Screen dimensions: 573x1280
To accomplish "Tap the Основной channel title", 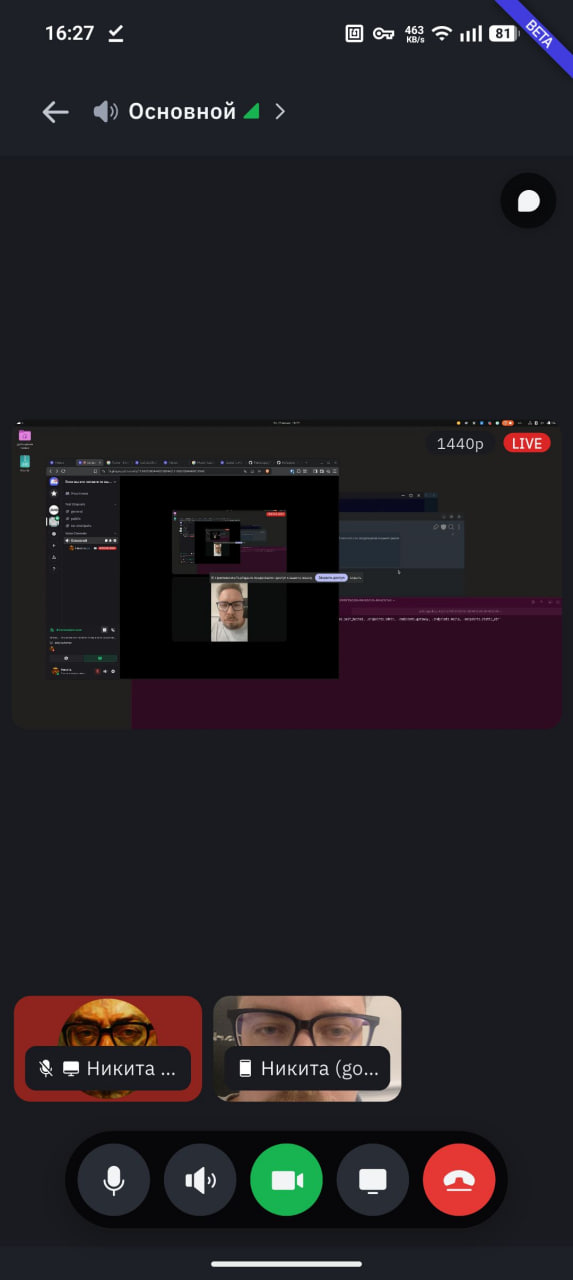I will (182, 112).
